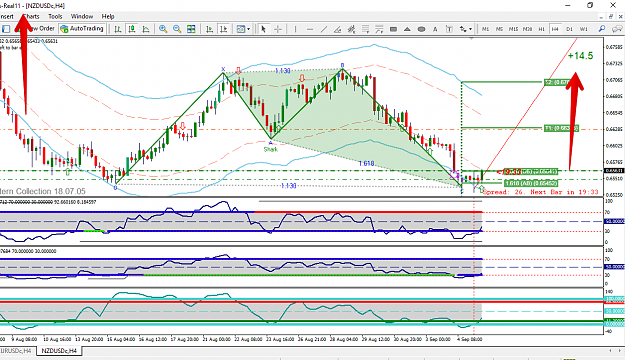This screenshot has width=625, height=360.
Task: Tile chart windows with grid icon
Action: click(x=191, y=29)
